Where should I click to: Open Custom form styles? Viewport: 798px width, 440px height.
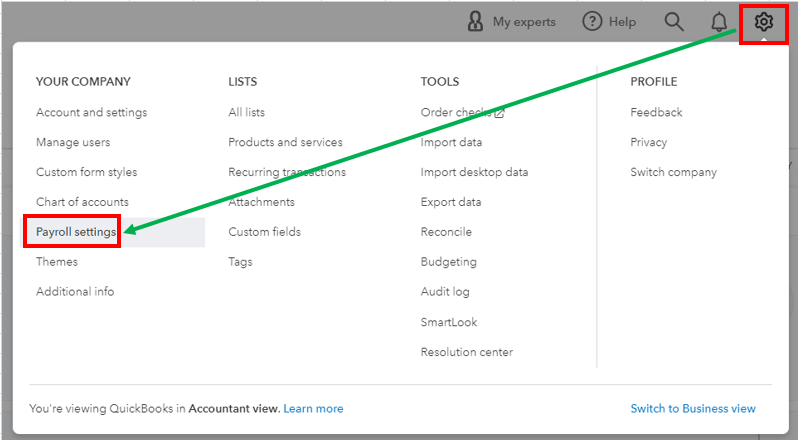click(86, 172)
